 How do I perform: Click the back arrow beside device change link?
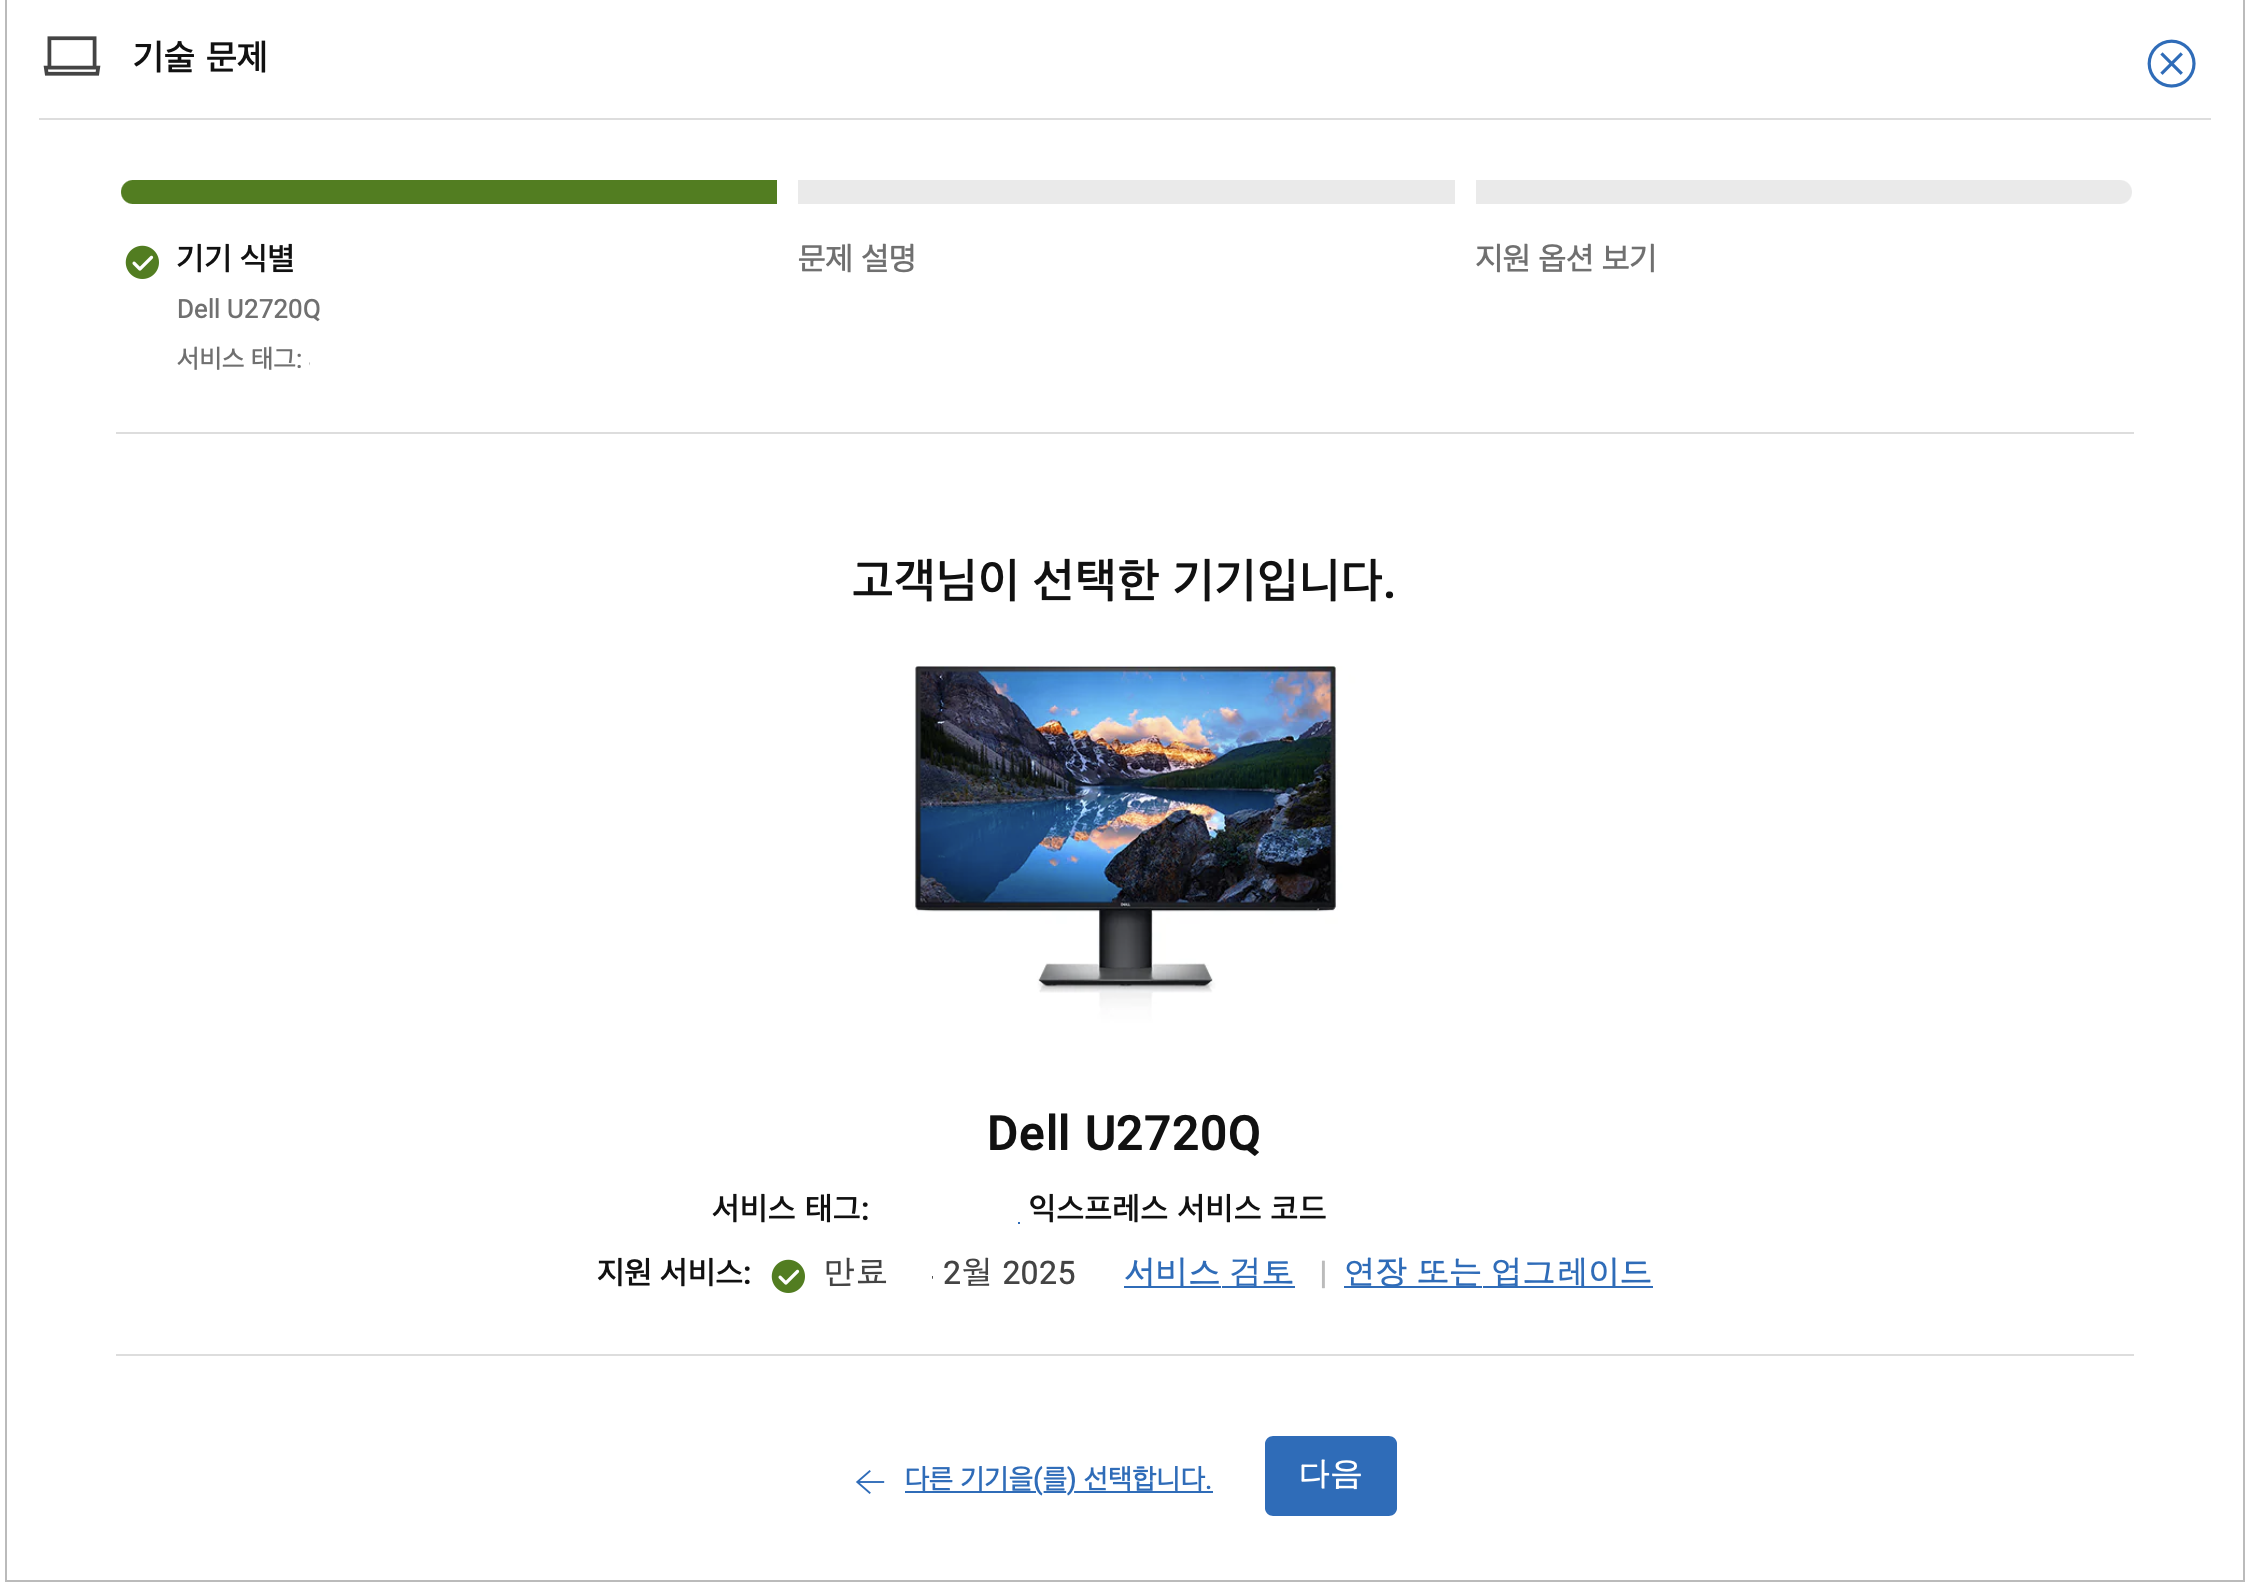pos(868,1481)
